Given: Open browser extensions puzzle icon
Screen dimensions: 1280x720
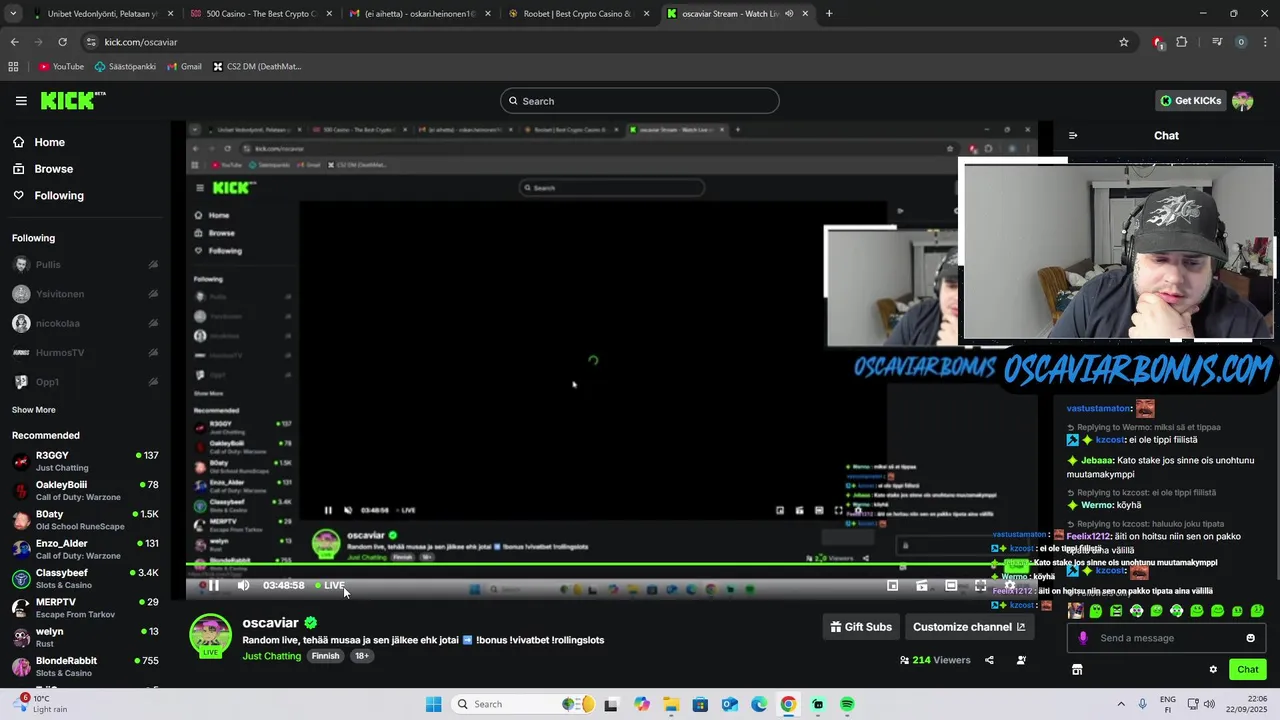Looking at the screenshot, I should [x=1182, y=42].
